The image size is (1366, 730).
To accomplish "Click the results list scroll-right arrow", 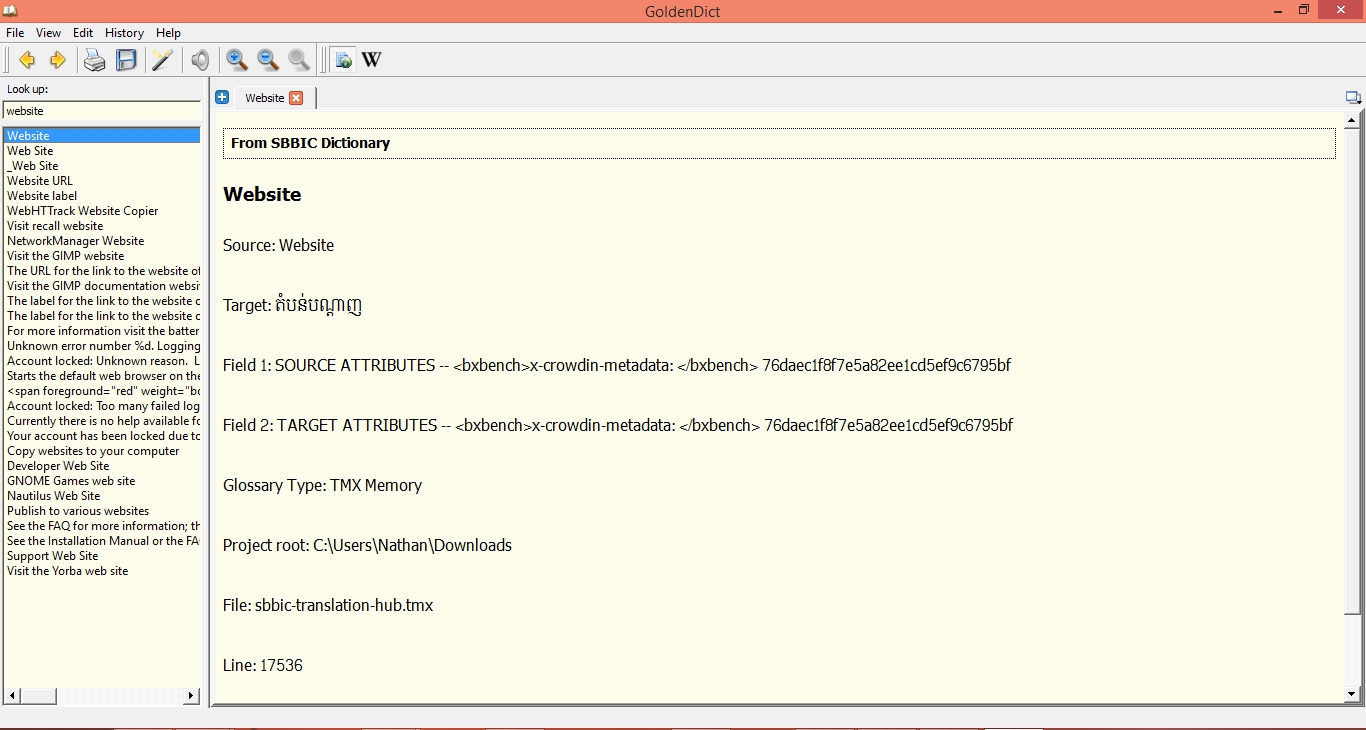I will pyautogui.click(x=192, y=696).
